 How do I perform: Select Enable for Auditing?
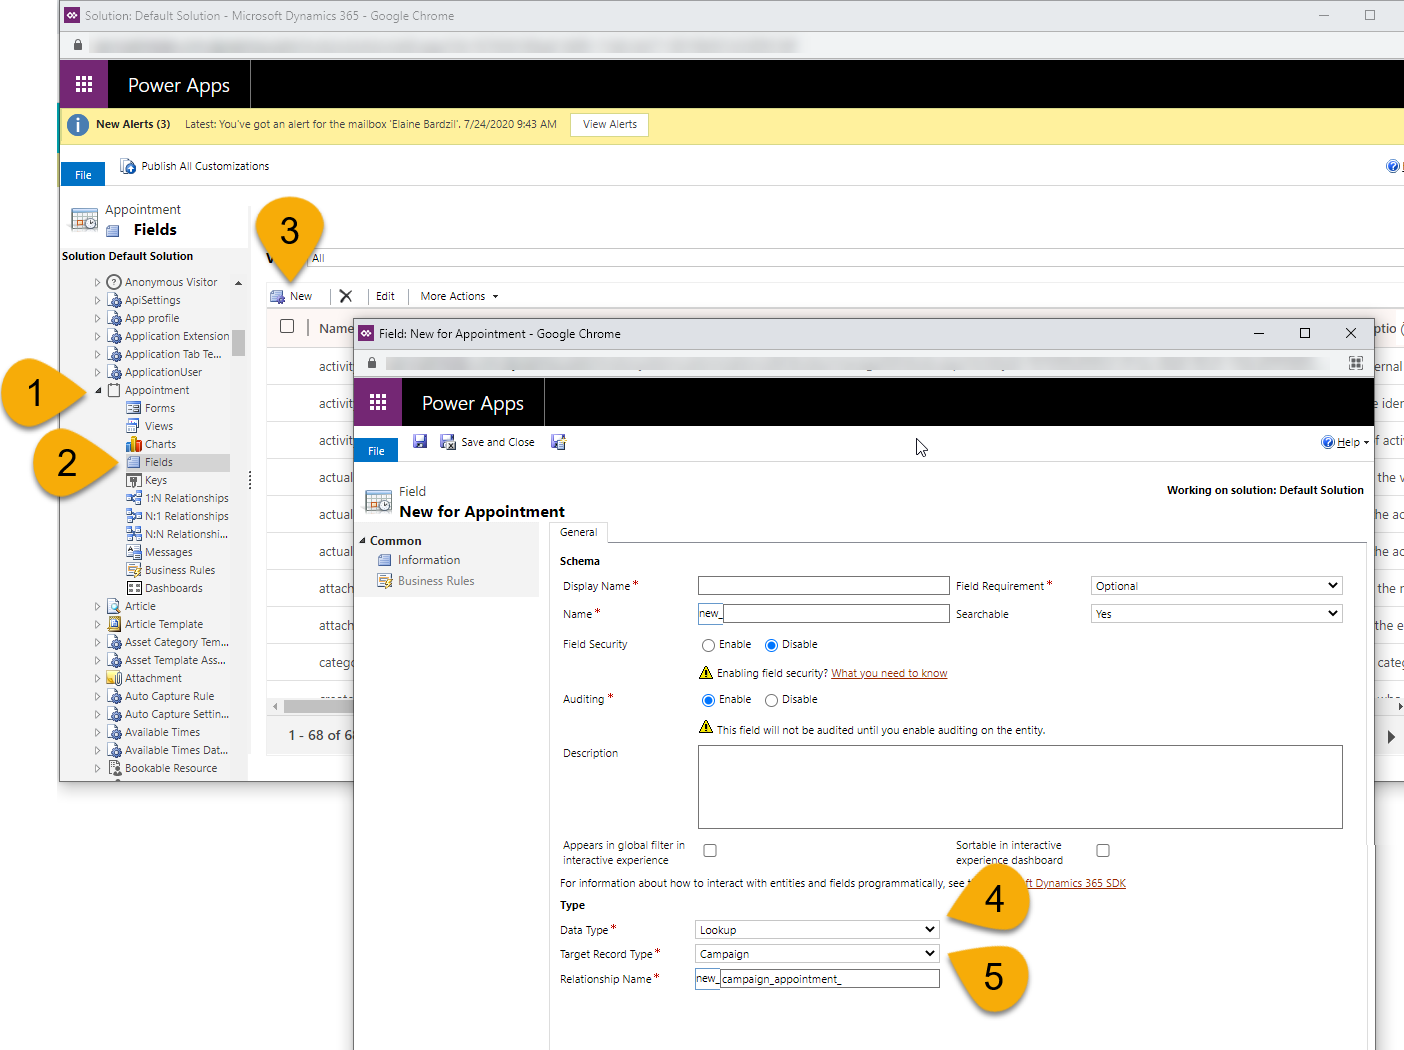pyautogui.click(x=709, y=700)
